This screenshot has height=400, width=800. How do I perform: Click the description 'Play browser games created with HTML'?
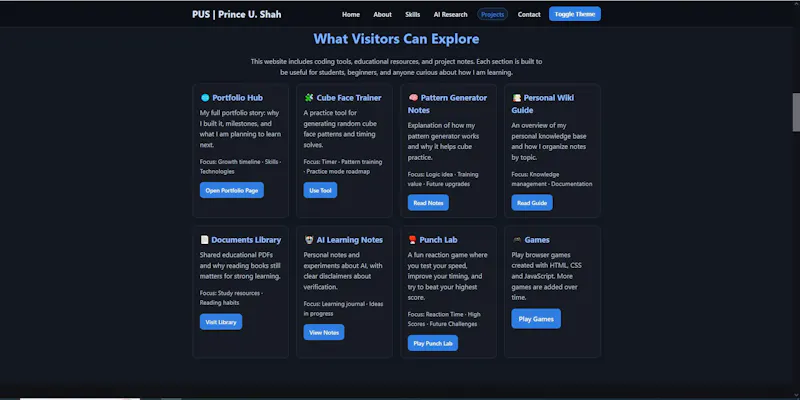click(x=546, y=276)
